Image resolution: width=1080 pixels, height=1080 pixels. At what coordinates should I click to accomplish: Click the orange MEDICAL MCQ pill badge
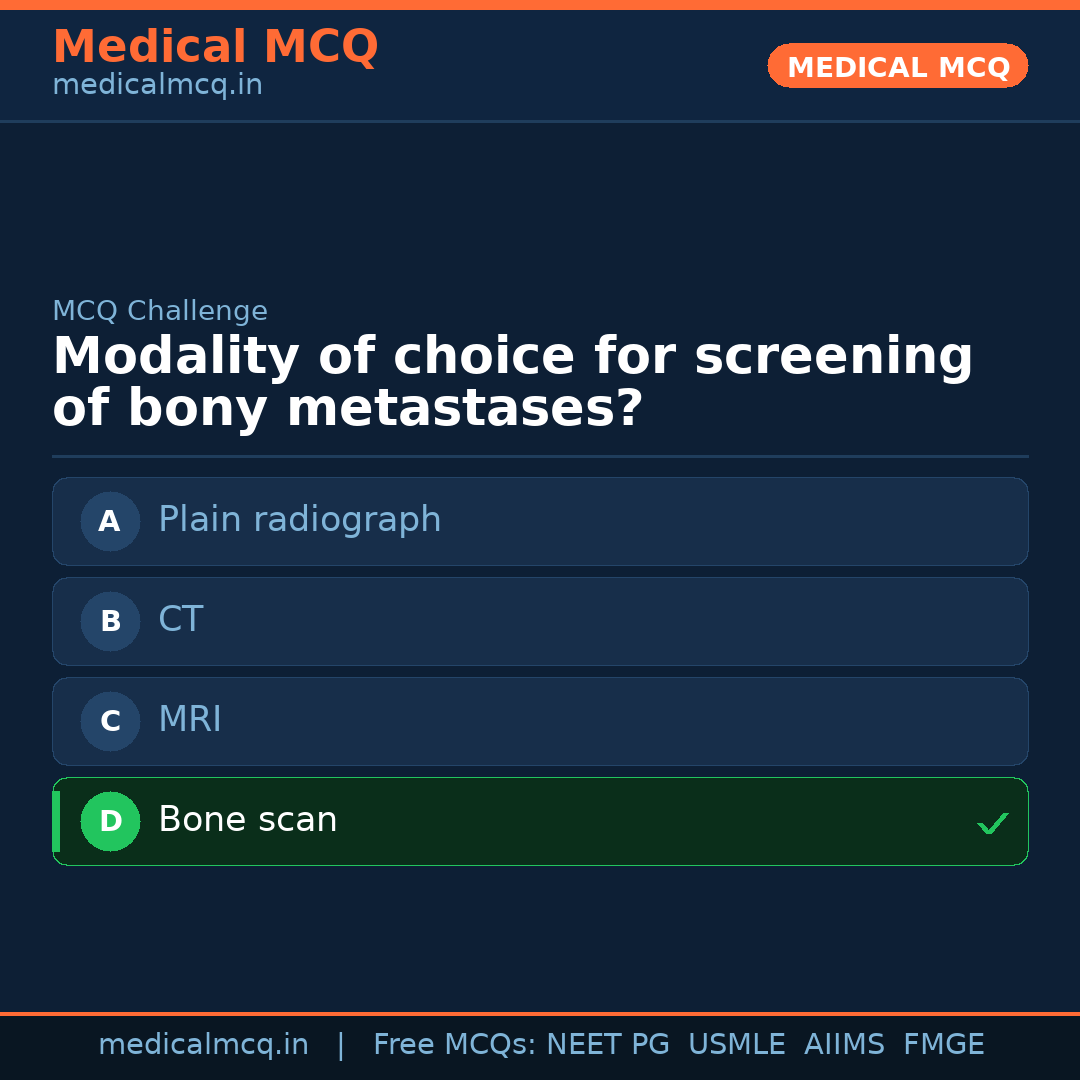coord(897,66)
